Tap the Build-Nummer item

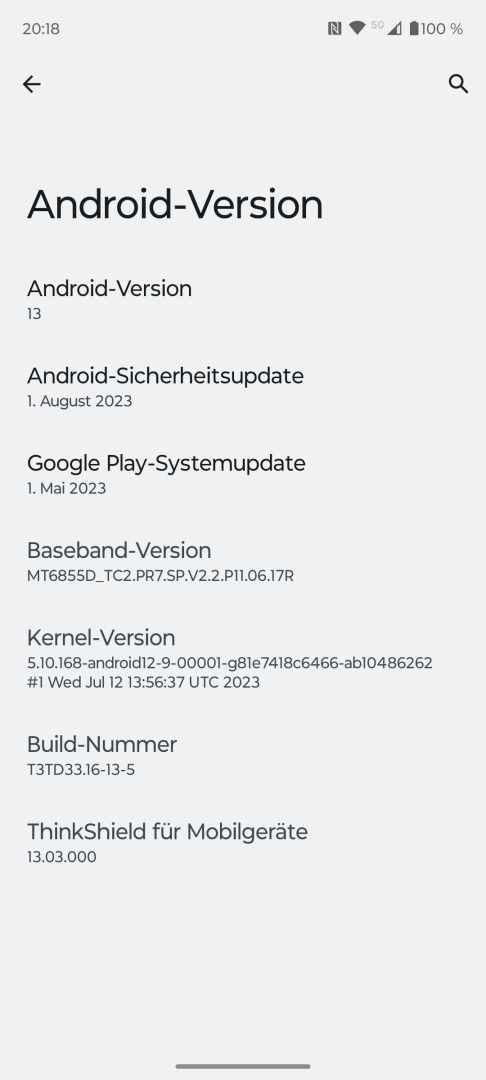coord(243,756)
